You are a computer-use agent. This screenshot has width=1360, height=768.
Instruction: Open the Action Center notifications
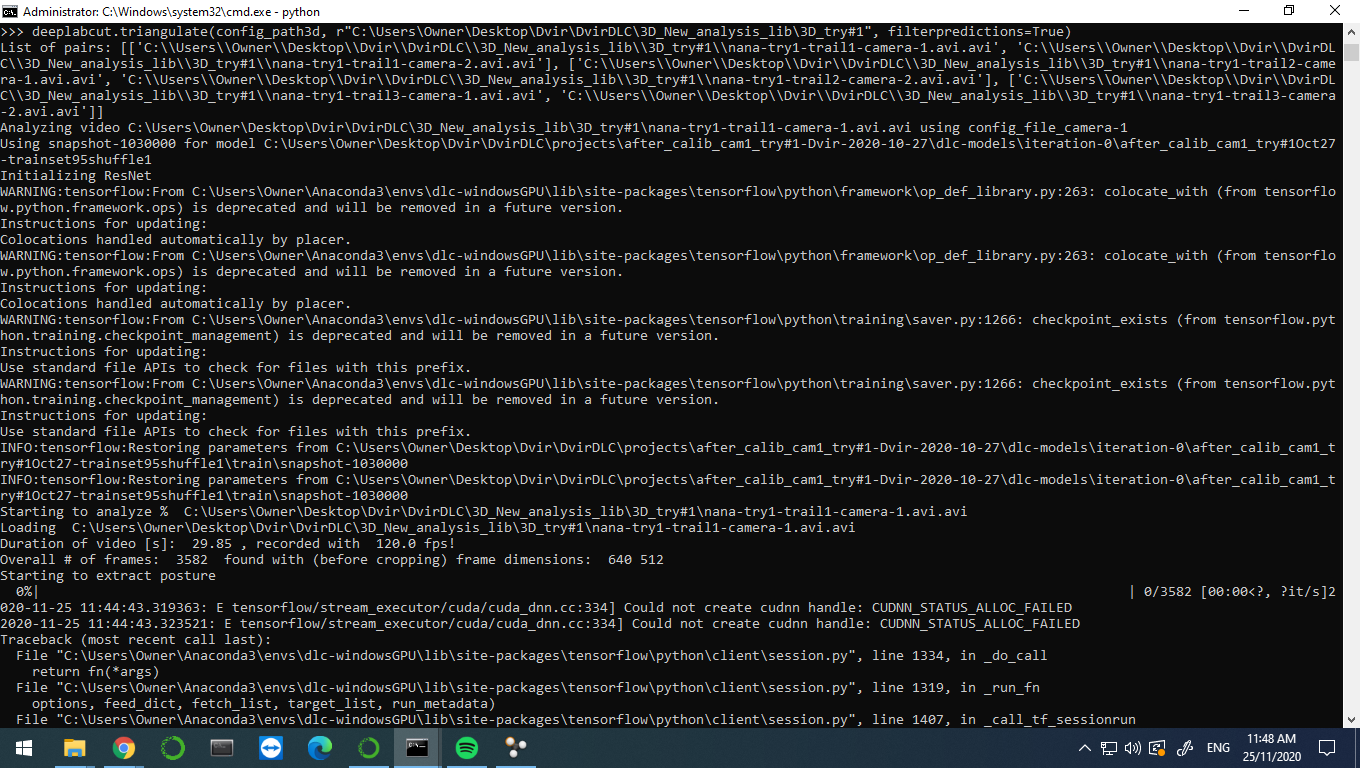1327,747
